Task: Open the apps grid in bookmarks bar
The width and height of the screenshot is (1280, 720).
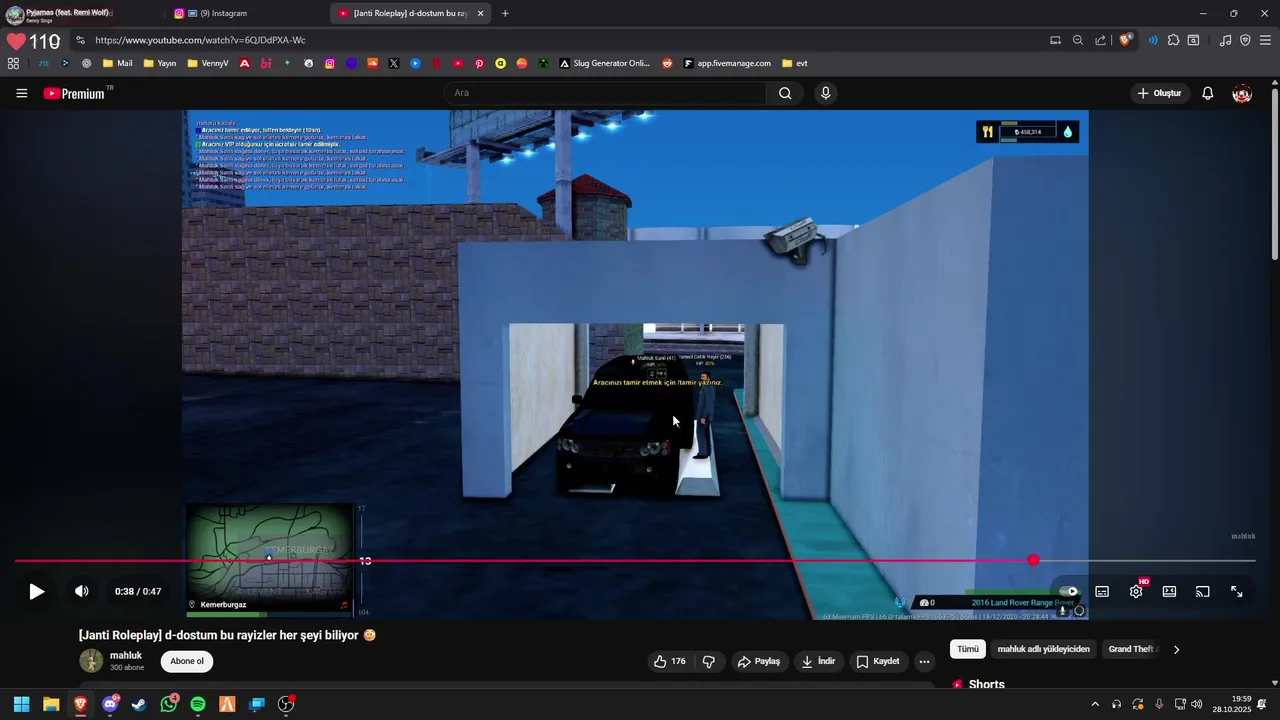Action: coord(13,63)
